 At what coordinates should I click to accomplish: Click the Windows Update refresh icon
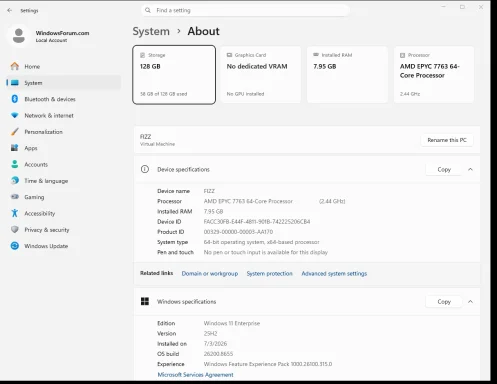[x=15, y=246]
